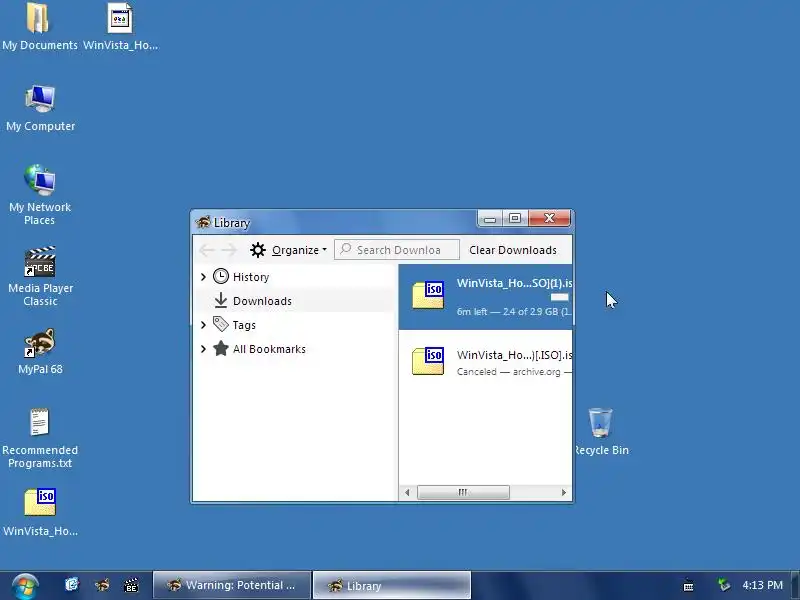800x600 pixels.
Task: Click the Start orb button
Action: tap(25, 586)
